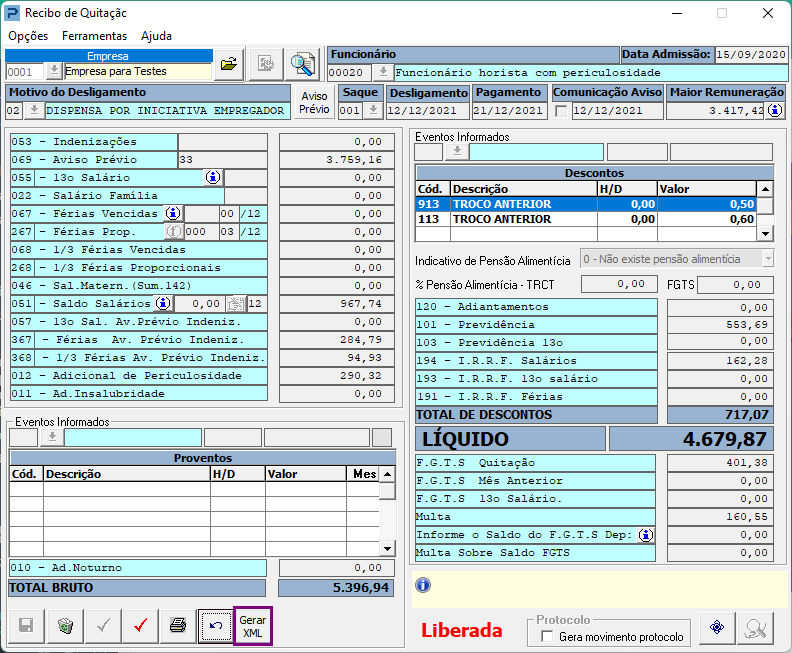The height and width of the screenshot is (653, 792).
Task: Click info icon on Férias Vencidas row
Action: tap(173, 214)
